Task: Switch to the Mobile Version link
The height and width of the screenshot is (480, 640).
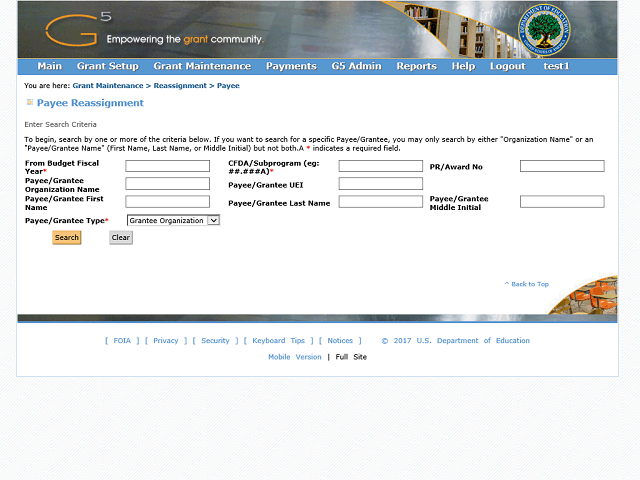Action: 295,357
